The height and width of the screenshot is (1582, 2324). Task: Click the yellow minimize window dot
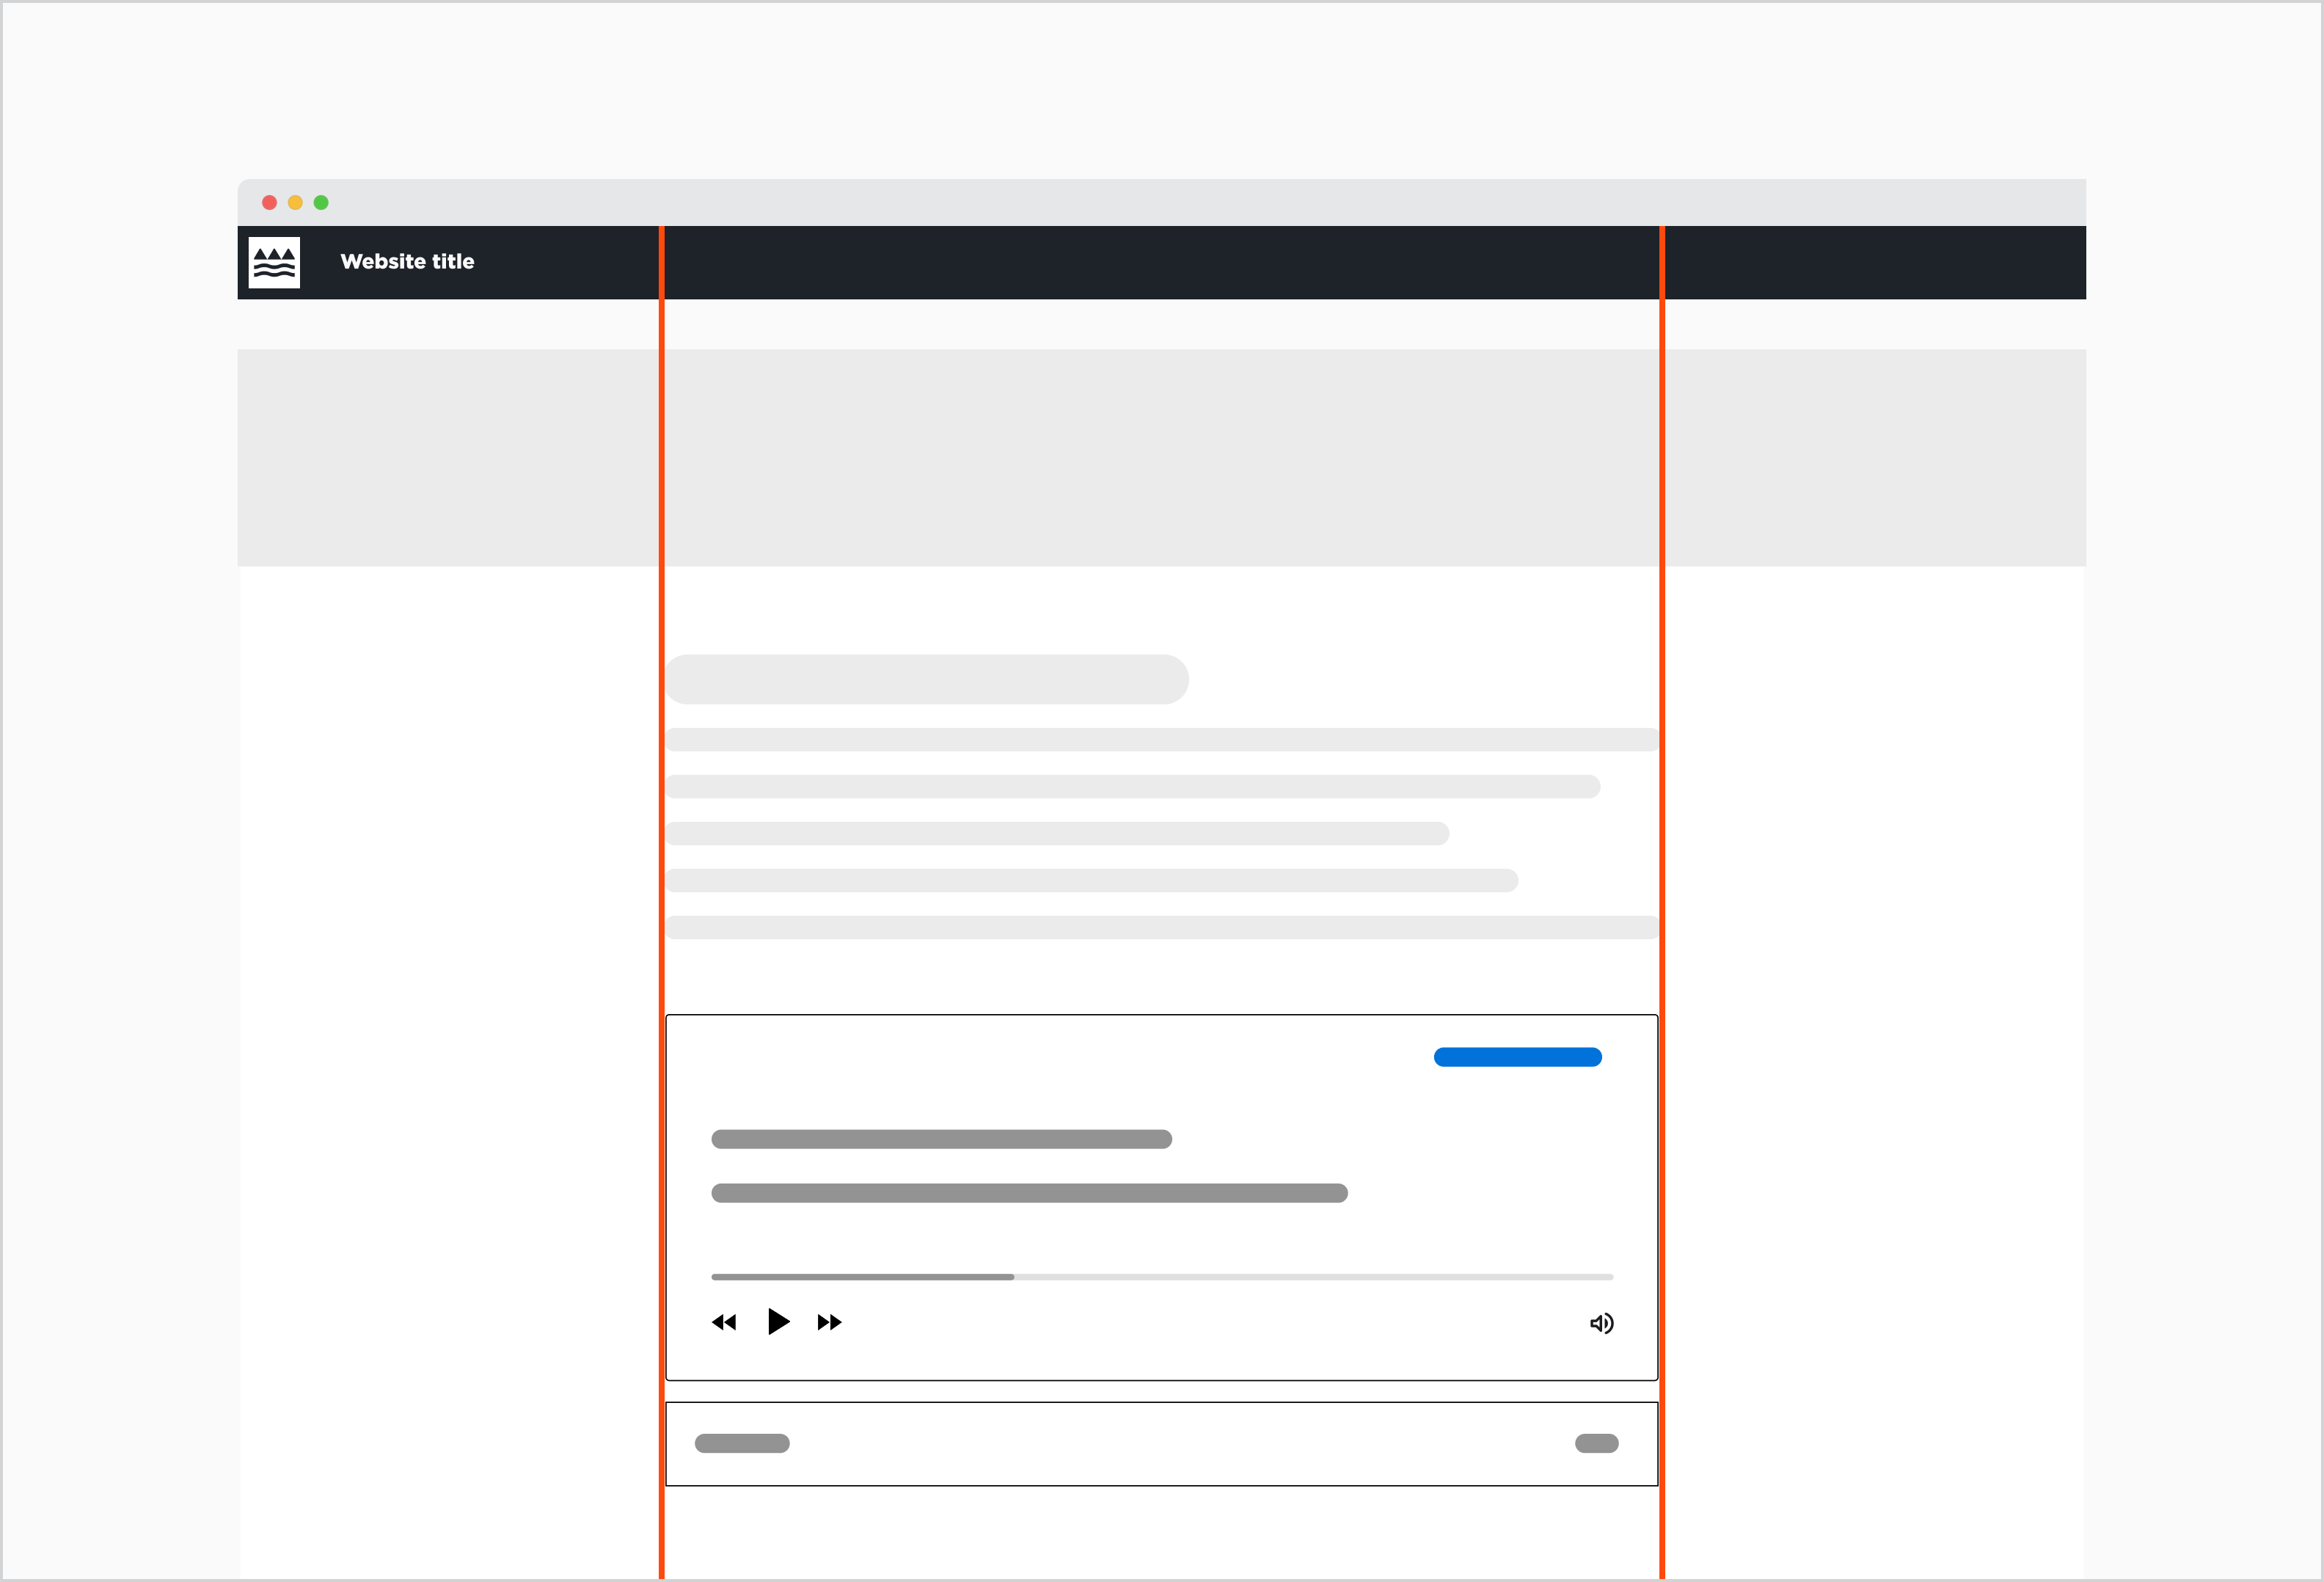(295, 202)
